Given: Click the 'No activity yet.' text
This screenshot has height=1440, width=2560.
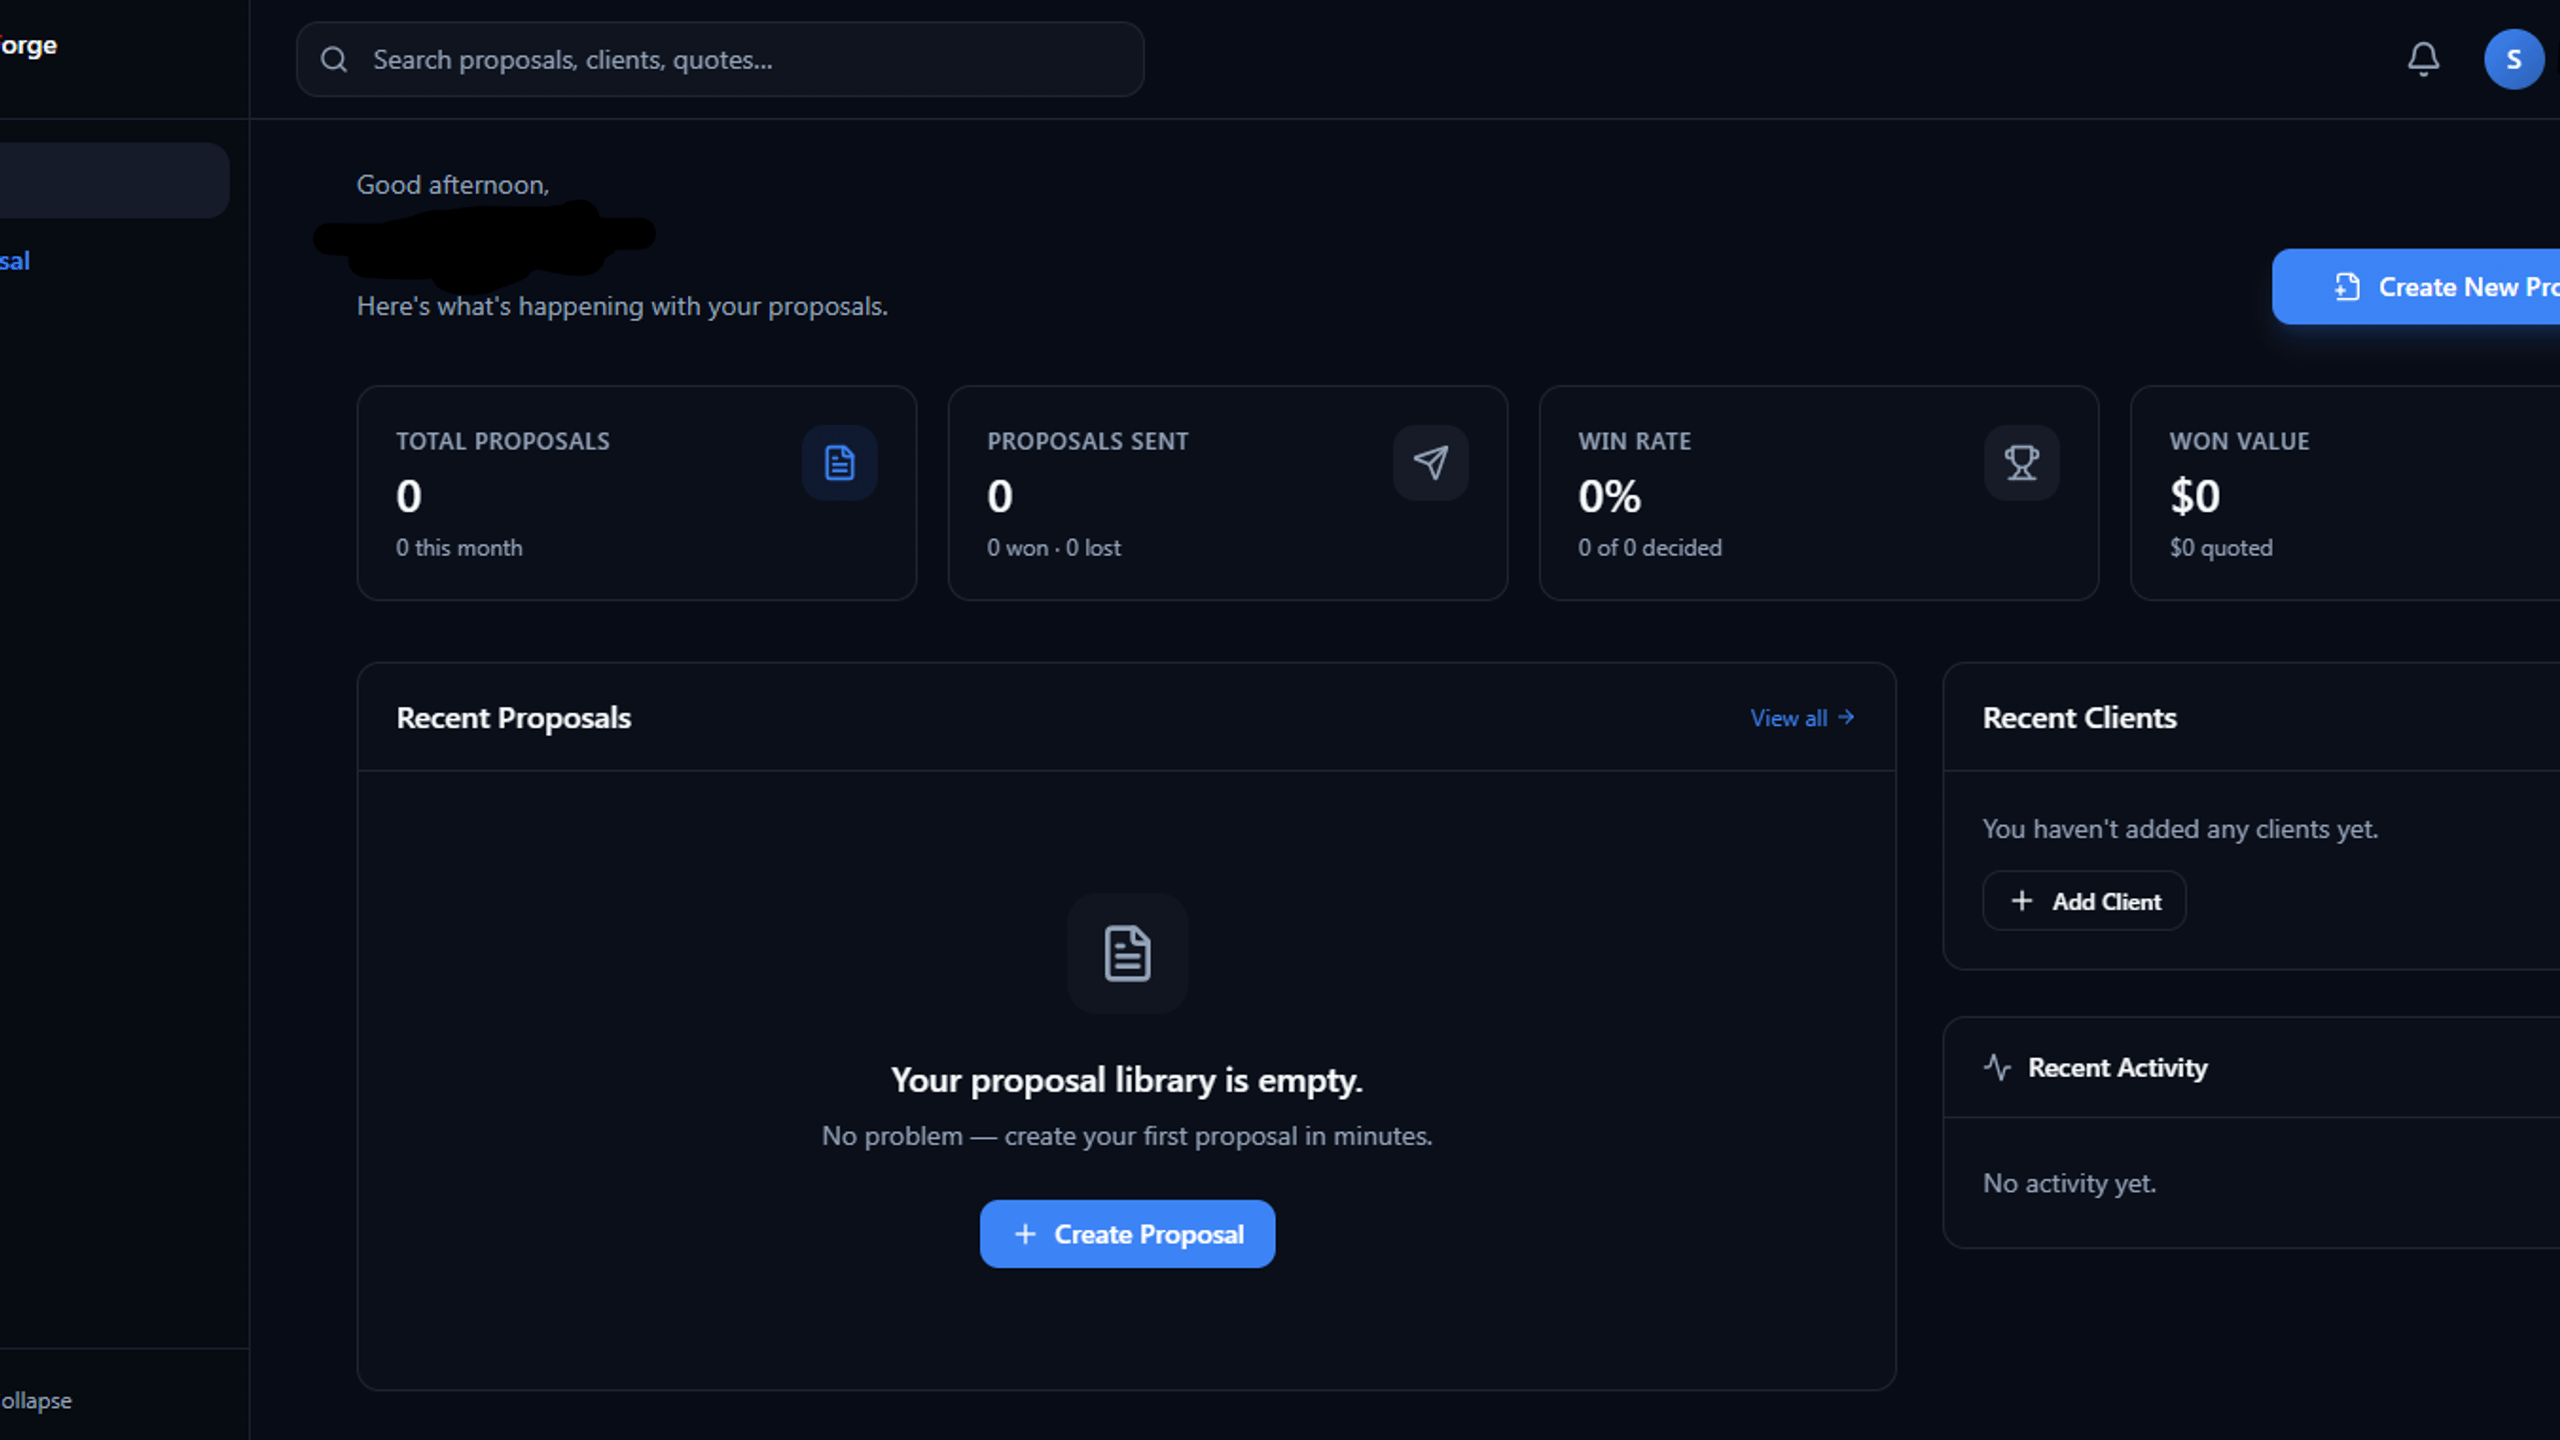Looking at the screenshot, I should pos(2069,1183).
